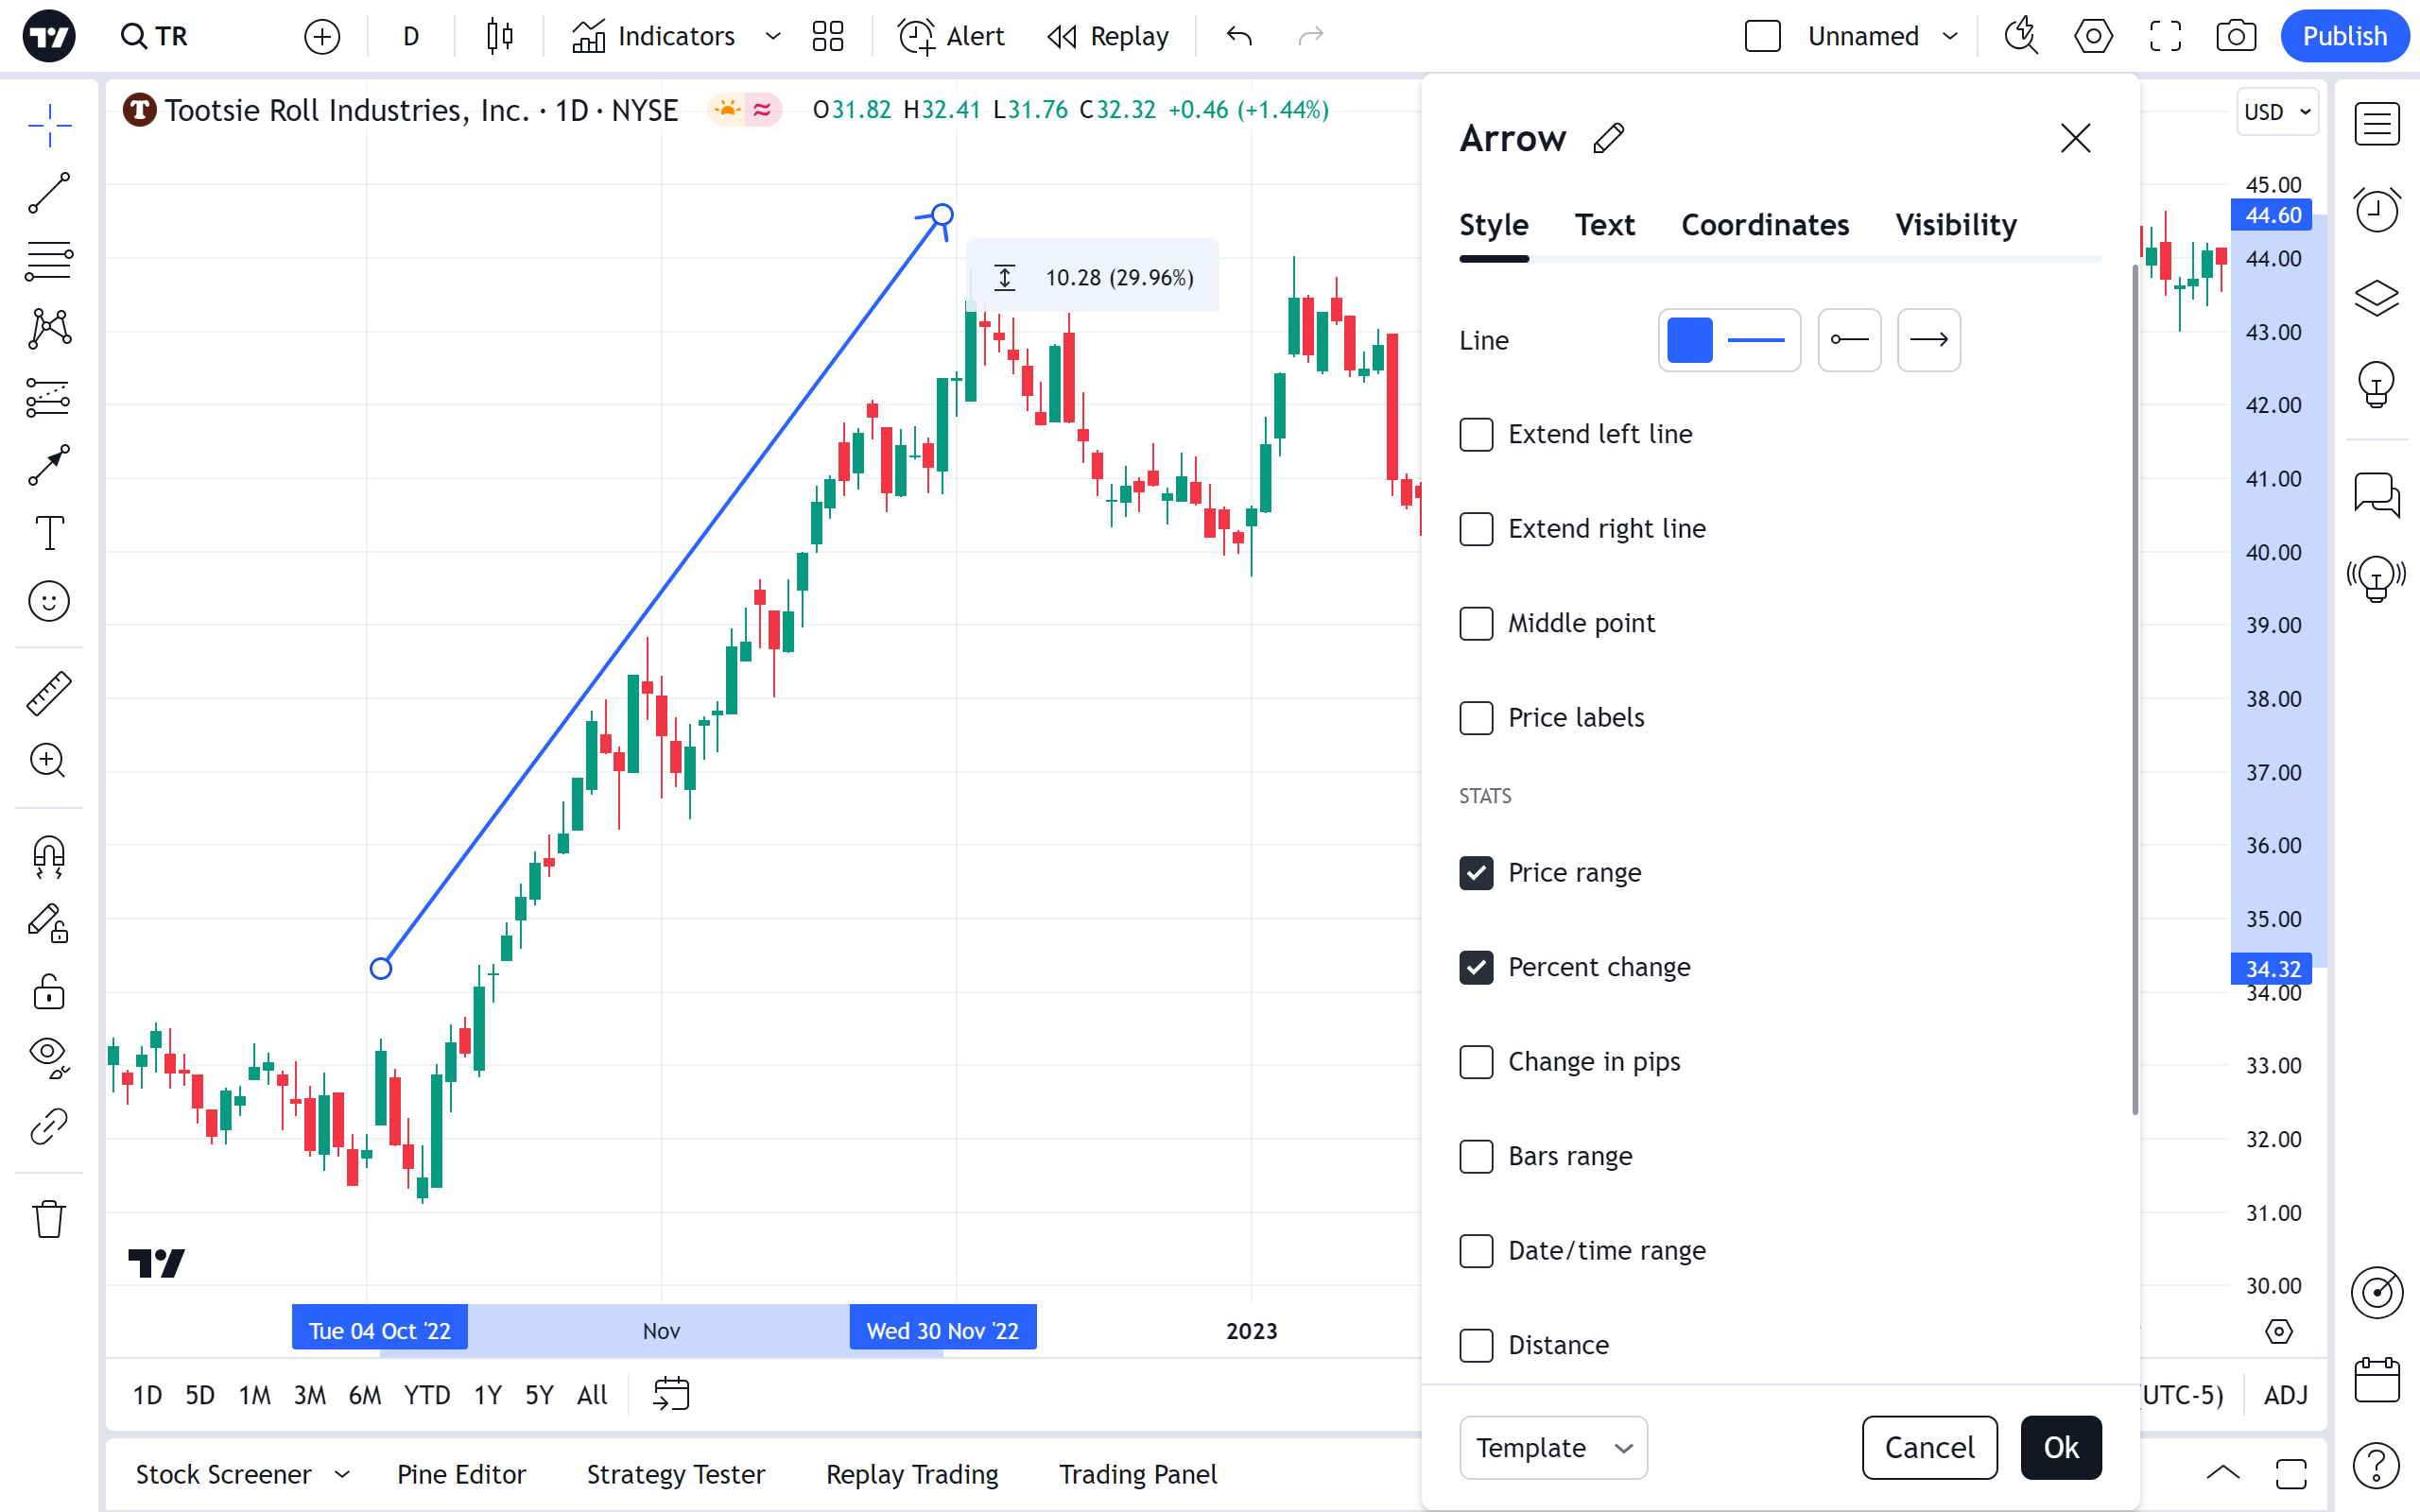Open the blue line color swatch
The height and width of the screenshot is (1512, 2420).
pyautogui.click(x=1689, y=341)
